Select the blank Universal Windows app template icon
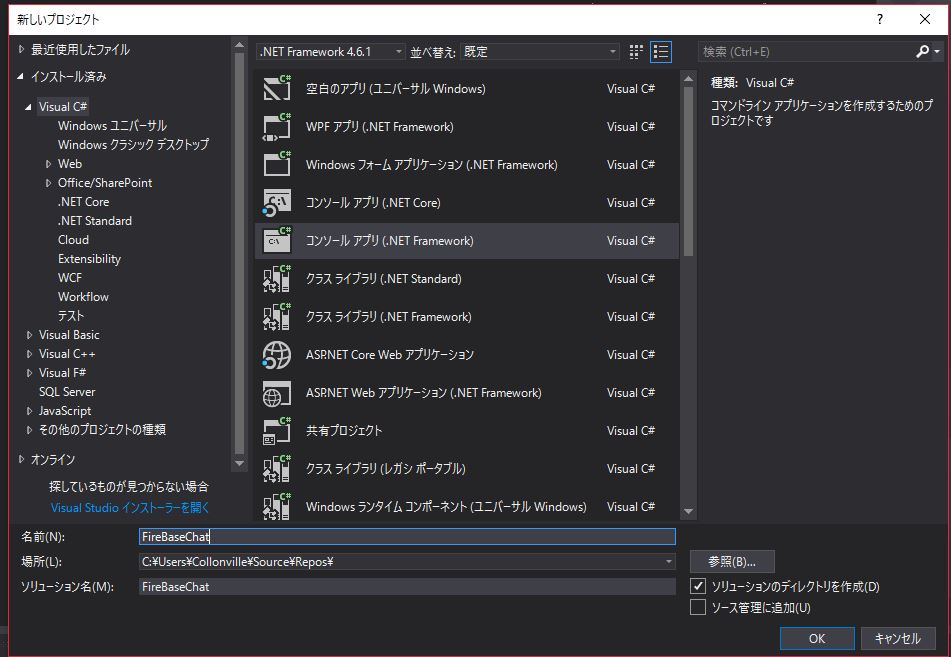This screenshot has height=657, width=951. [277, 89]
